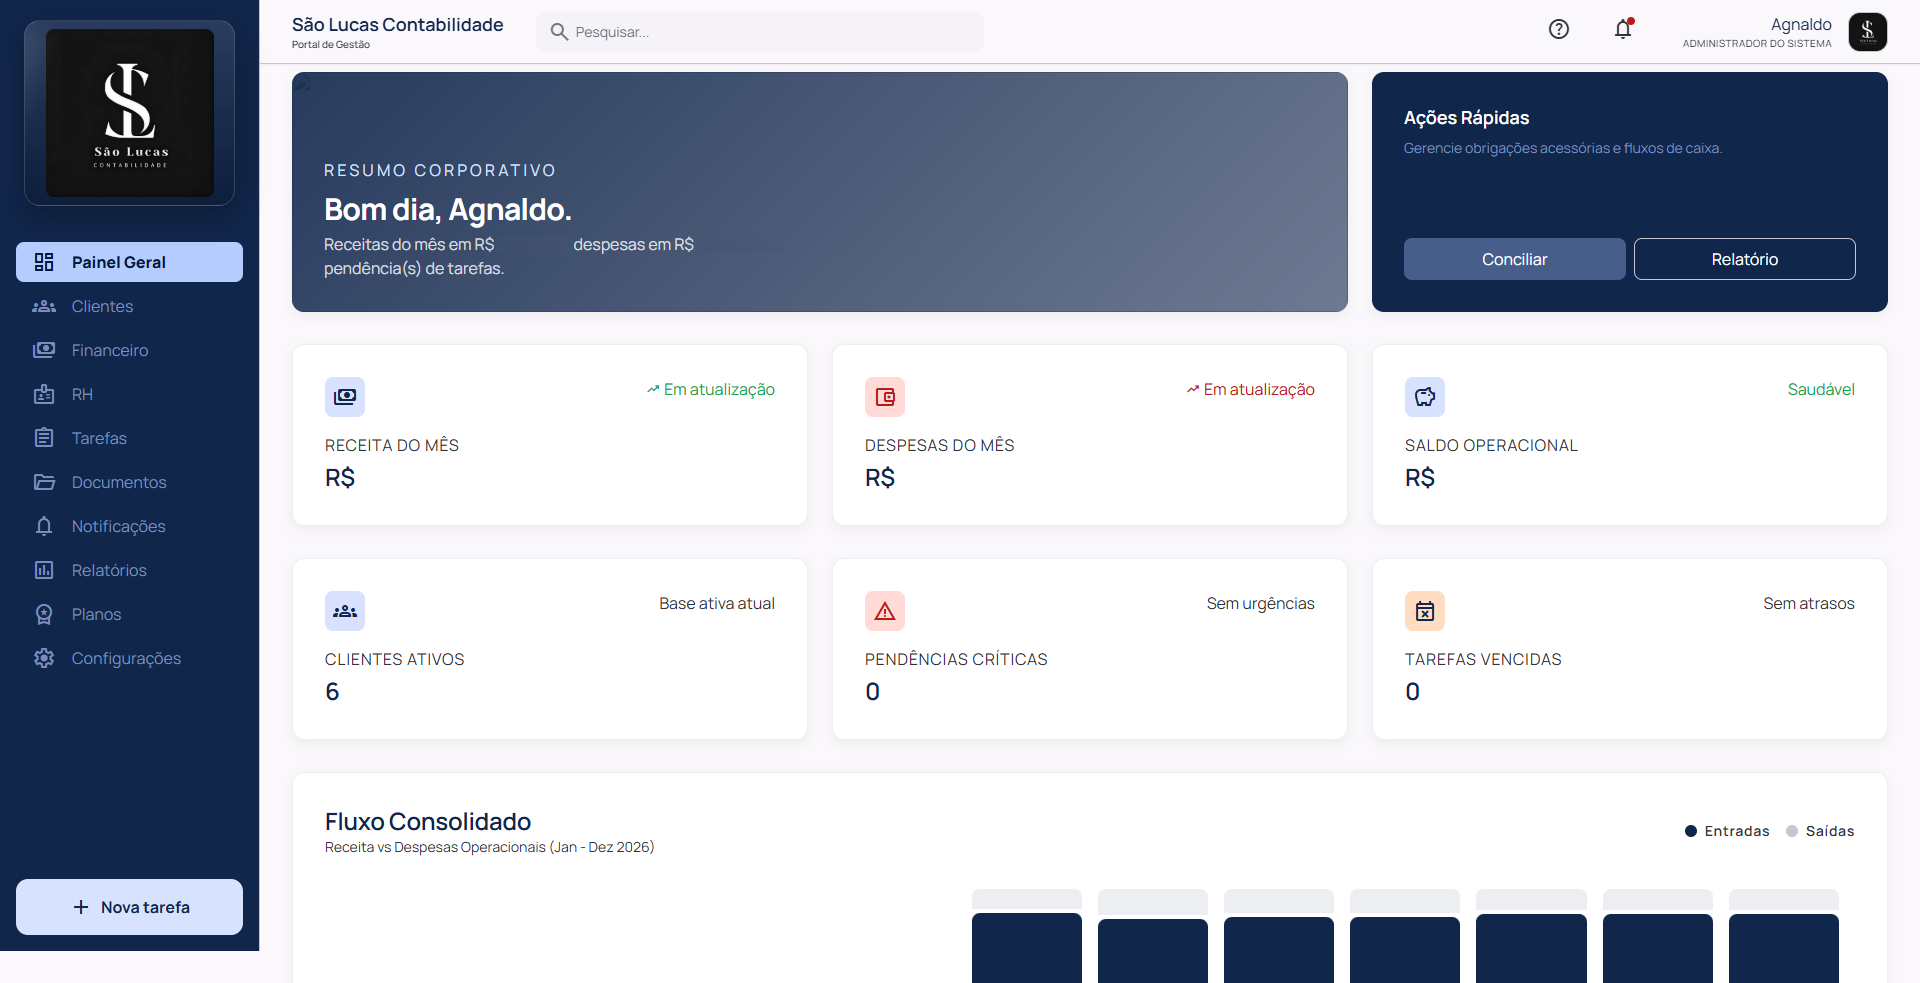1920x983 pixels.
Task: Click the plus icon on Nova tarefa
Action: [x=81, y=907]
